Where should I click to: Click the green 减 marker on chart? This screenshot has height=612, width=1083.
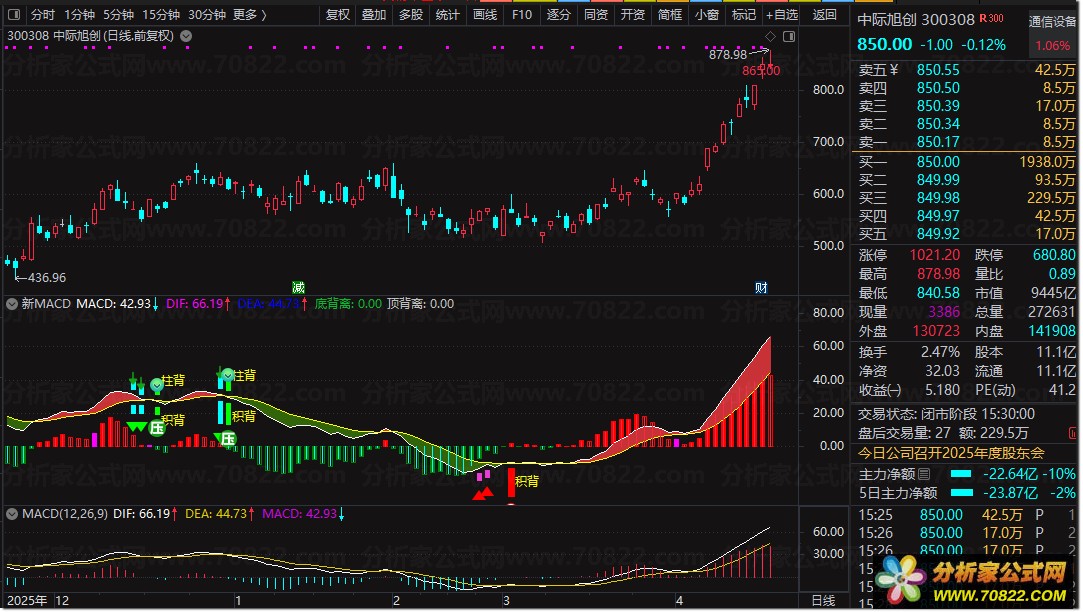coord(298,287)
